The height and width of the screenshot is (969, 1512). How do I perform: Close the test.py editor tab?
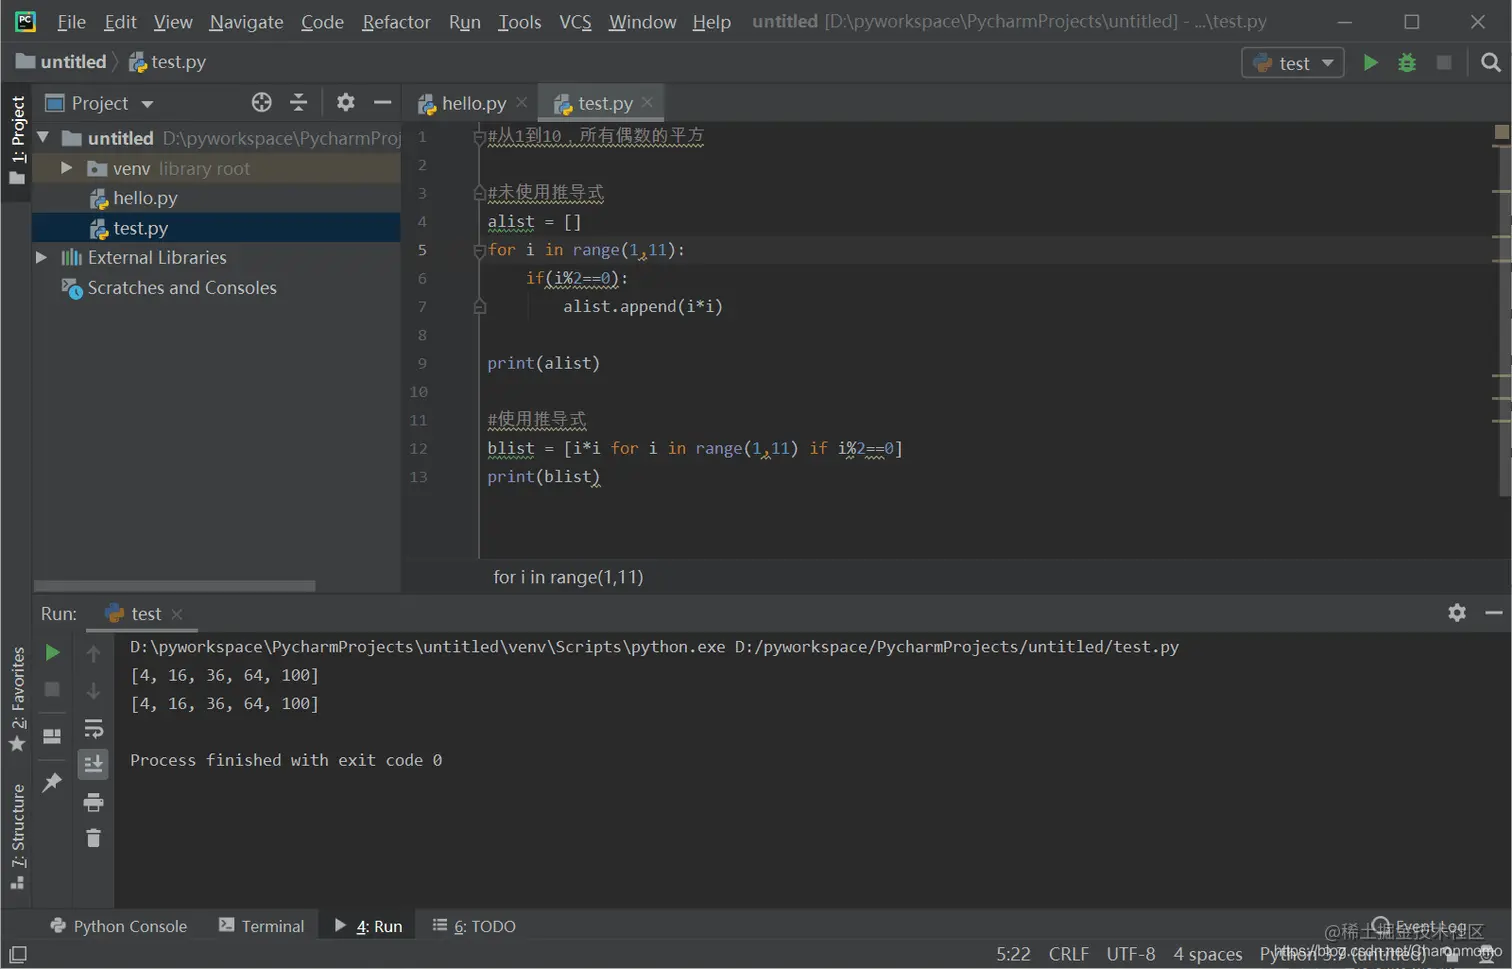[648, 102]
